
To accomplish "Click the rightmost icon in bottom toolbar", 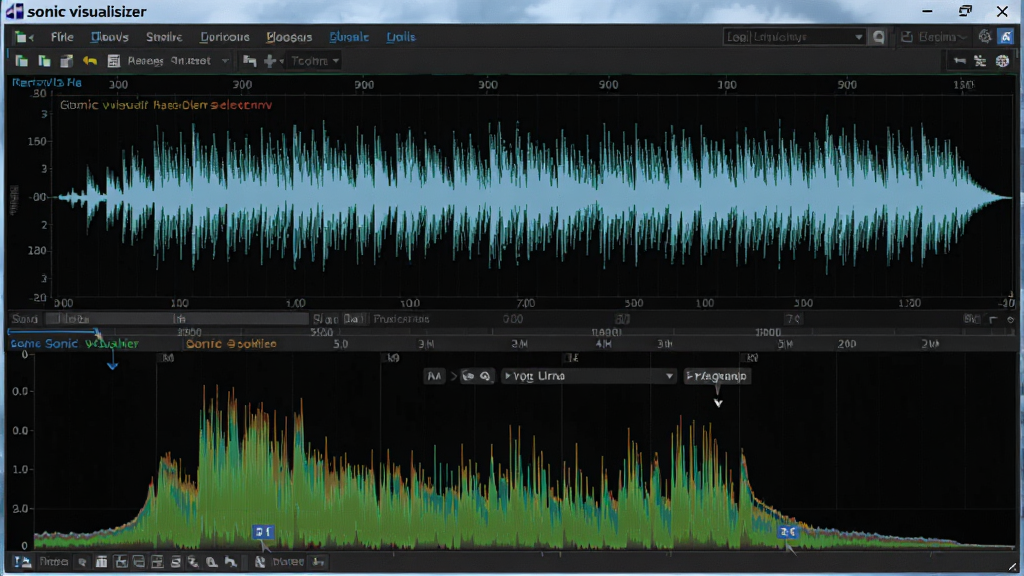I will pos(318,562).
